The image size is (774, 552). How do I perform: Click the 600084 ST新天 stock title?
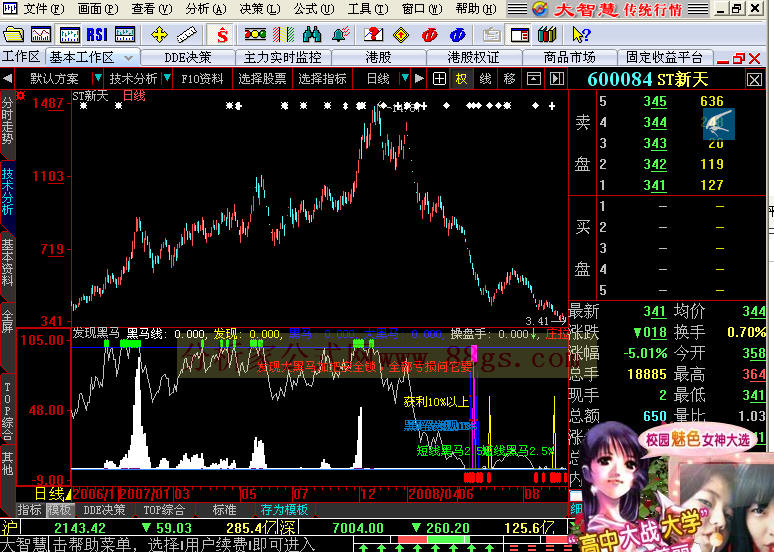pyautogui.click(x=648, y=79)
